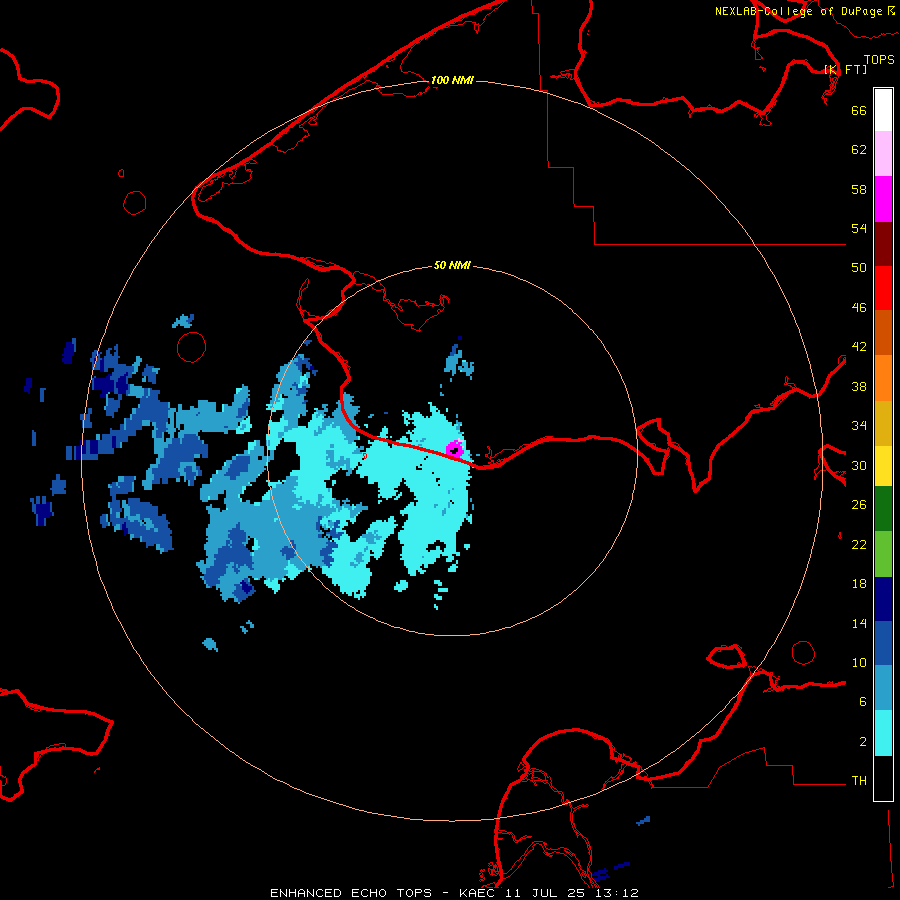Click the TOPS legend heading
The width and height of the screenshot is (900, 900).
[879, 59]
